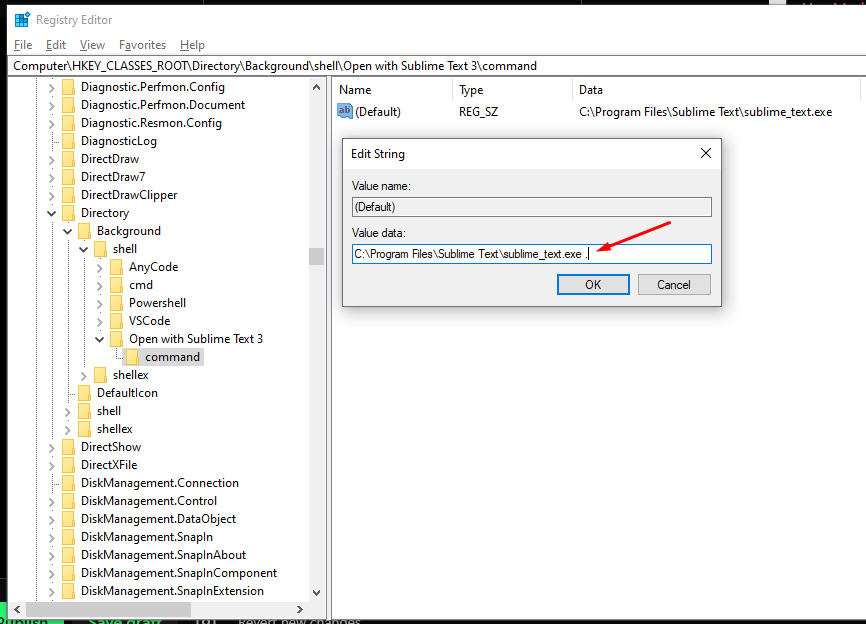Image resolution: width=866 pixels, height=624 pixels.
Task: Click the Background folder icon
Action: (x=85, y=231)
